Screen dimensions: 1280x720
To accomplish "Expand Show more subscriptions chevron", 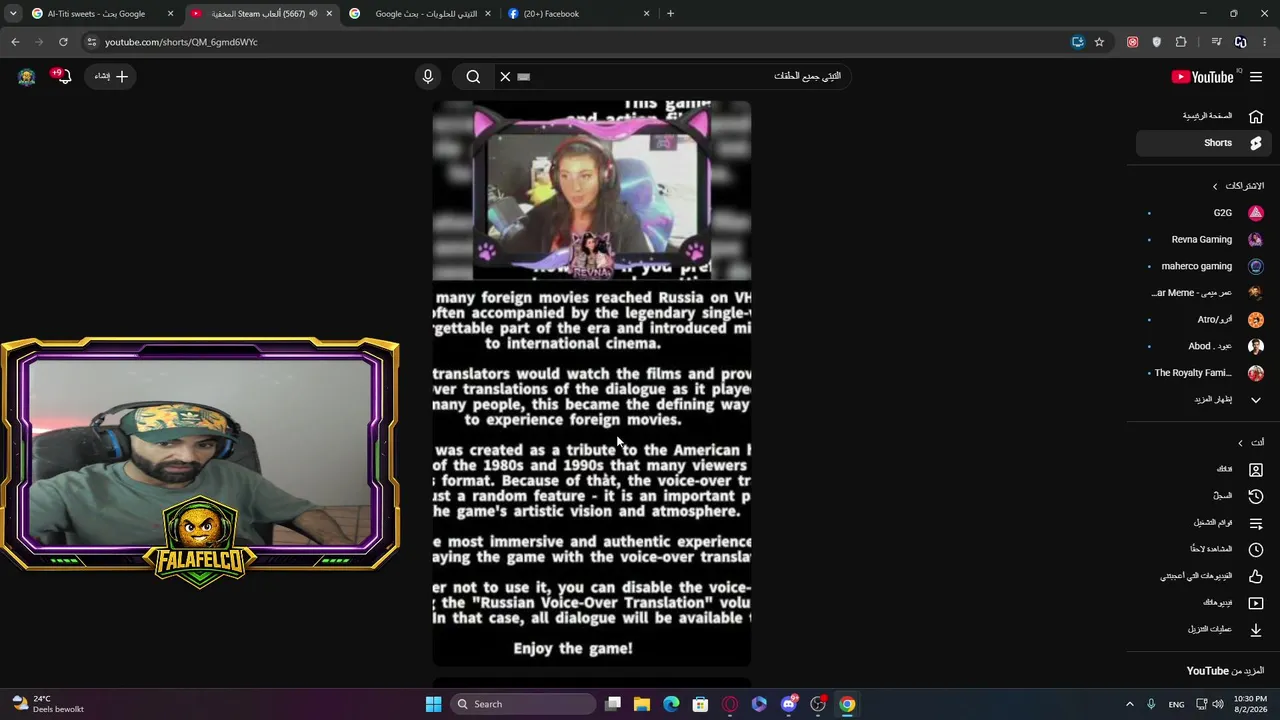I will tap(1256, 400).
